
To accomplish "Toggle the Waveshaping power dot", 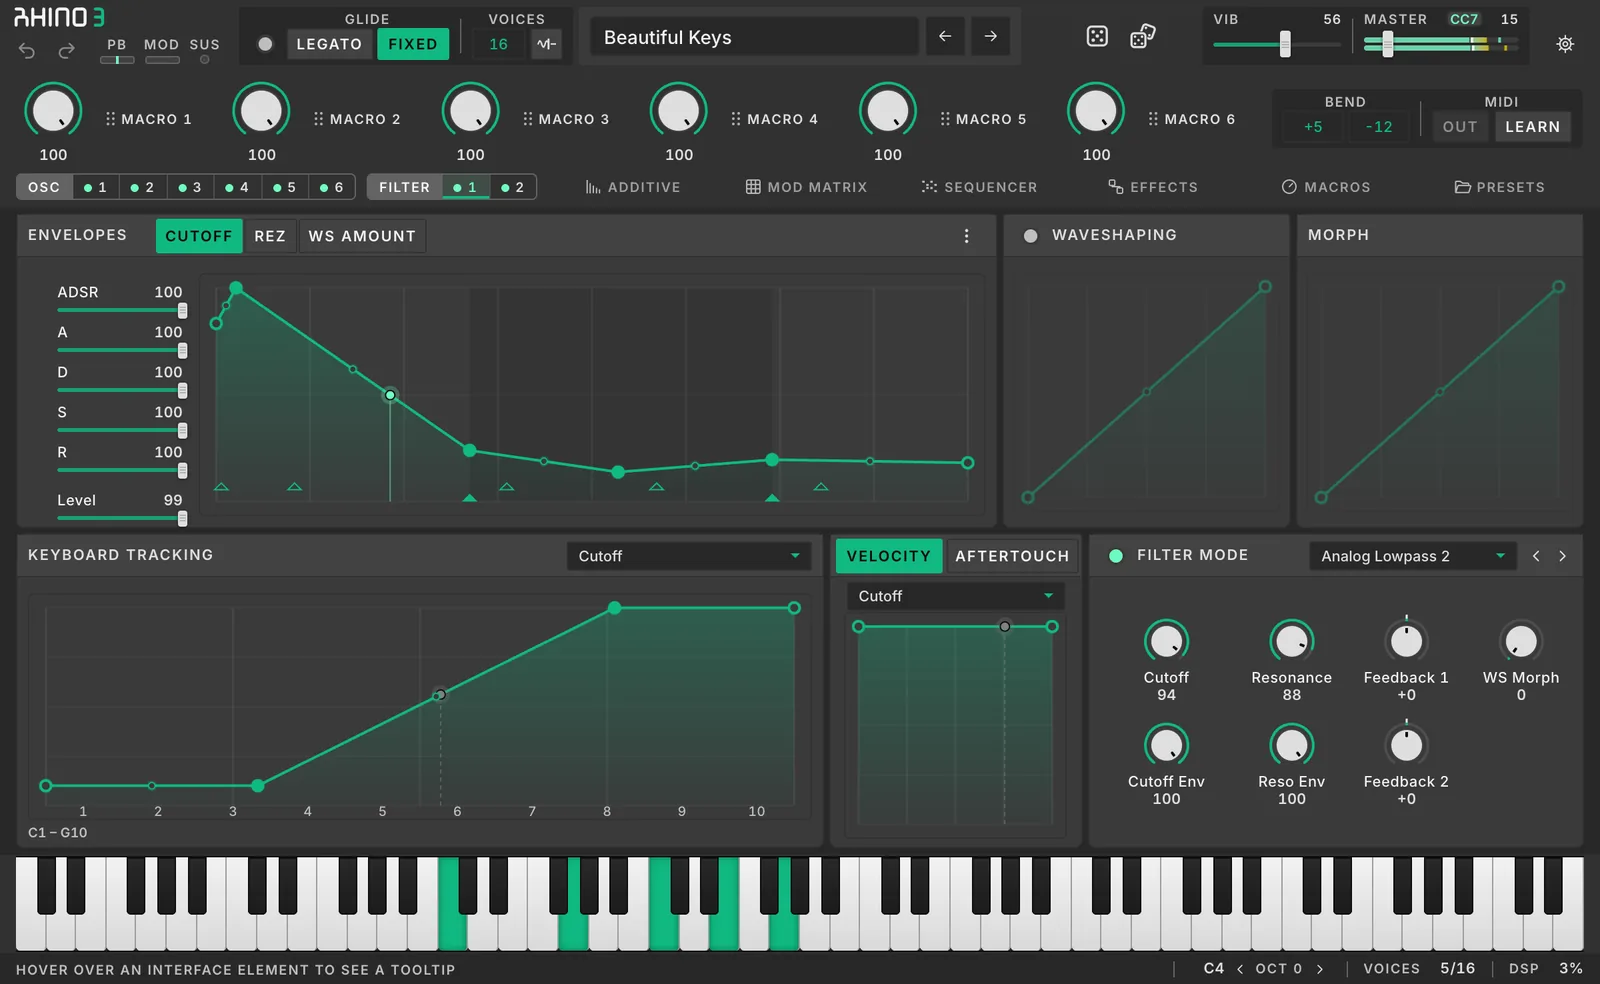I will tap(1030, 236).
